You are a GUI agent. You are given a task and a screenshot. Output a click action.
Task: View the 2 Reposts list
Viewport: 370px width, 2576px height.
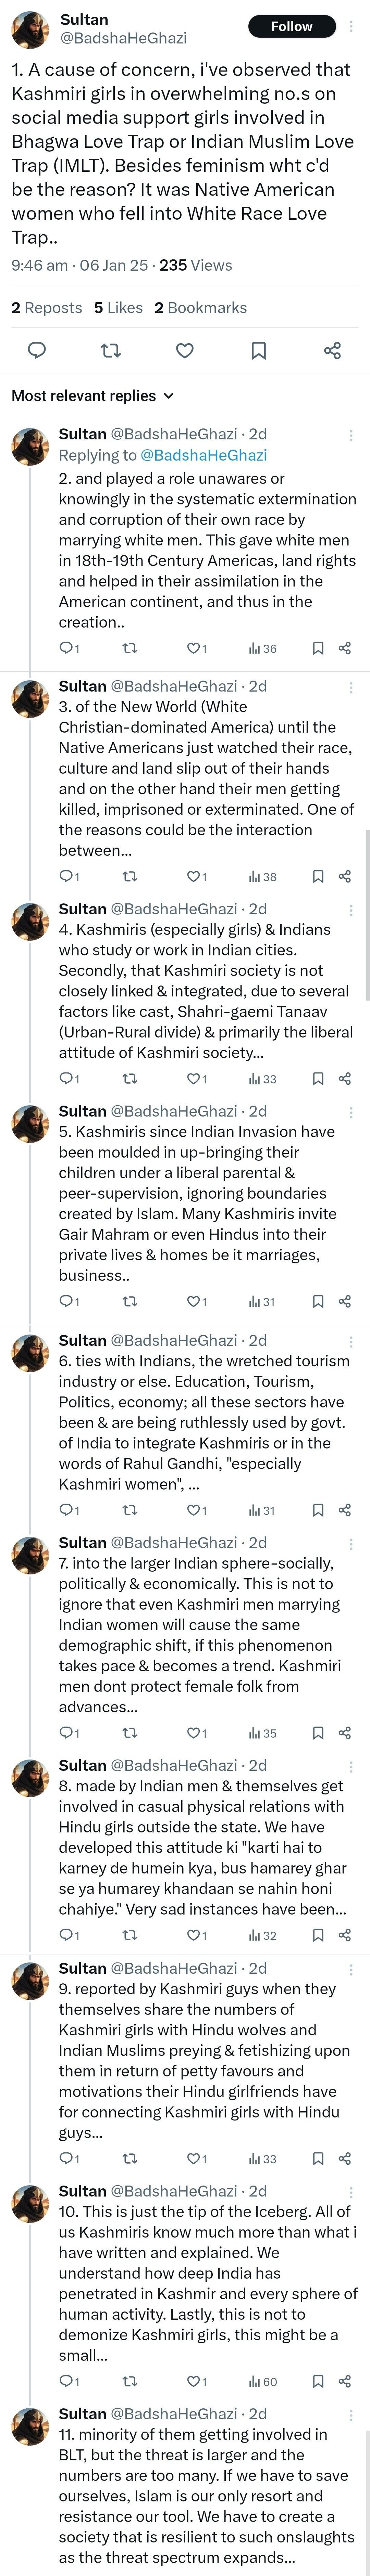47,308
